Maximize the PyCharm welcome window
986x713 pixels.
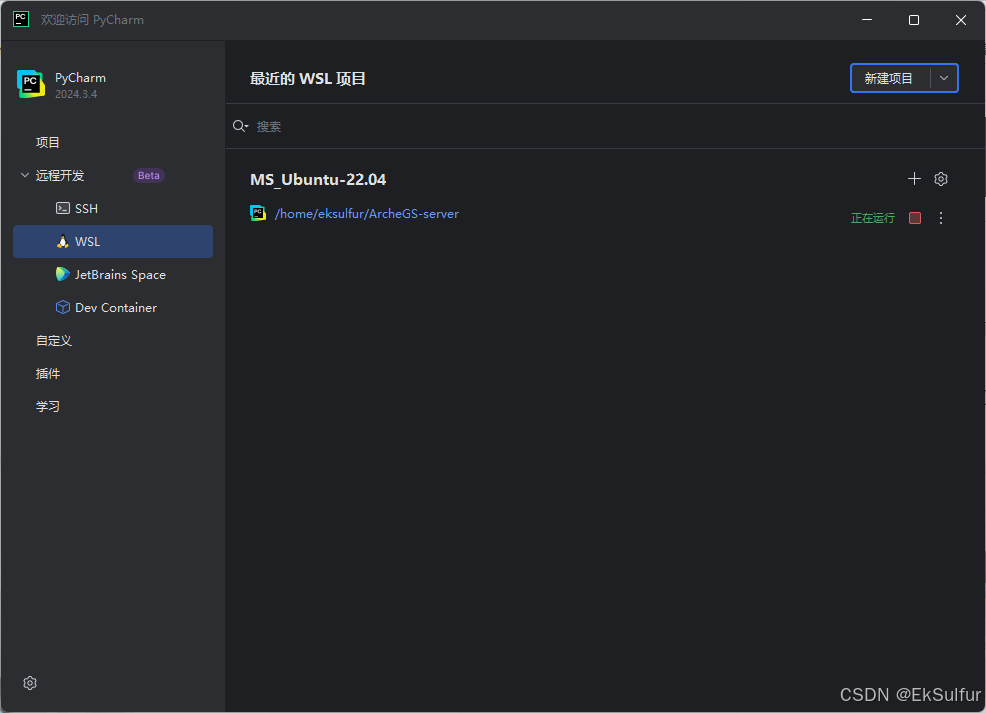tap(914, 20)
